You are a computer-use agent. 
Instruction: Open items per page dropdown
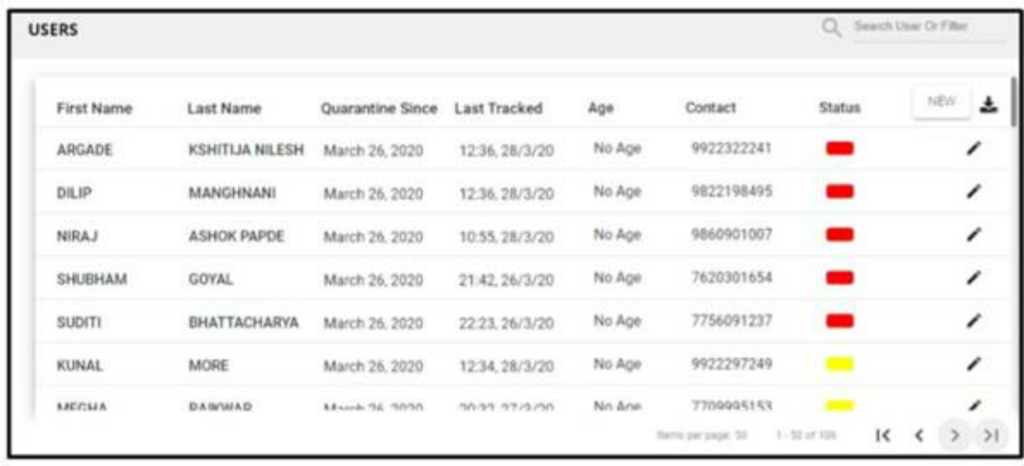click(702, 435)
